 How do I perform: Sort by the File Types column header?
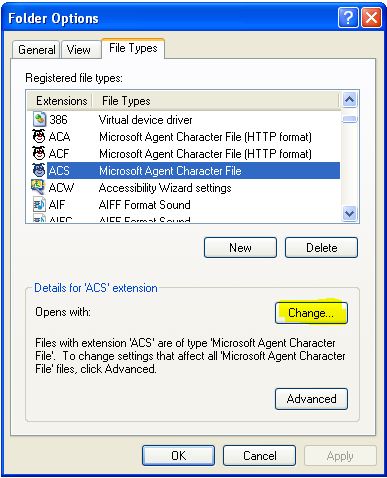(x=216, y=101)
